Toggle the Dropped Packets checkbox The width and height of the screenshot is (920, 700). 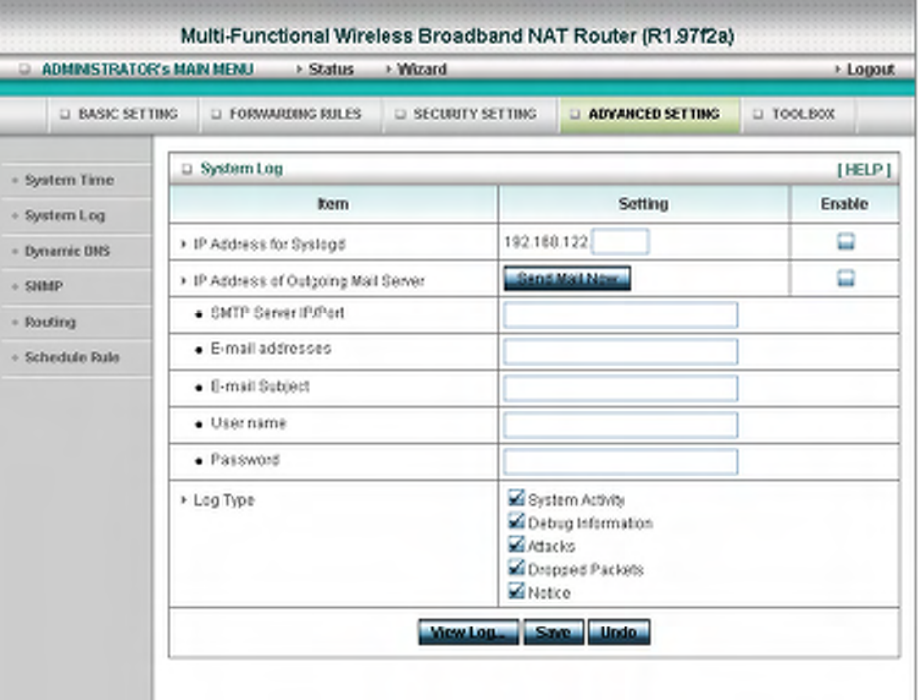point(516,568)
